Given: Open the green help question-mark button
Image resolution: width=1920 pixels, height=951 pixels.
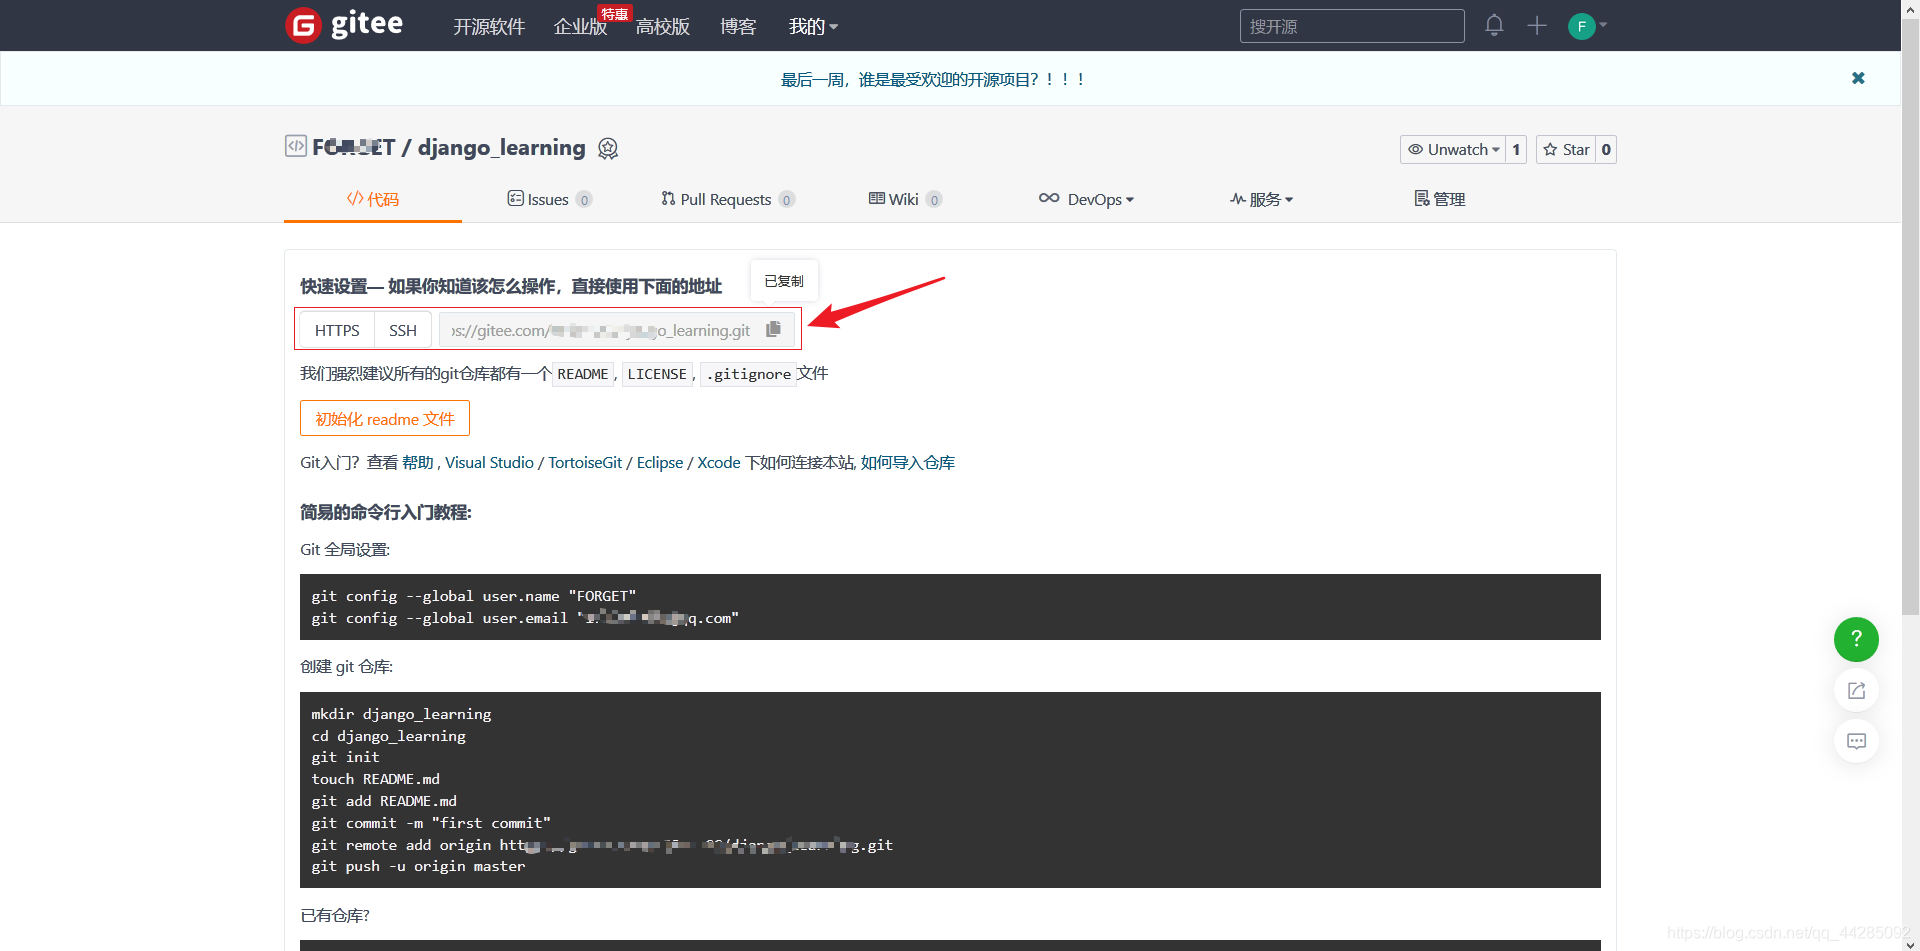Looking at the screenshot, I should [x=1856, y=639].
